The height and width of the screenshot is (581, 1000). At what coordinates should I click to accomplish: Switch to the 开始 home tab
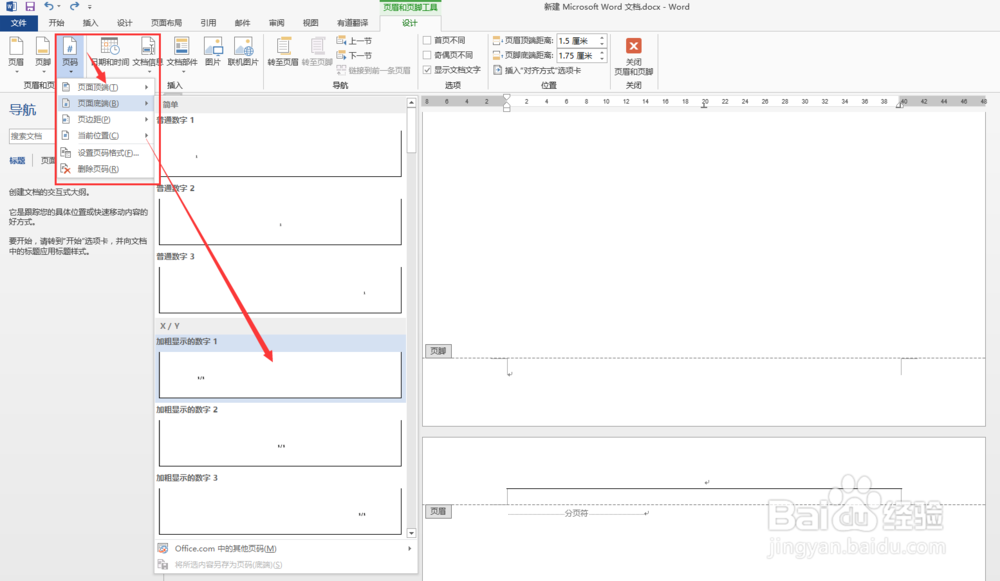[x=57, y=23]
